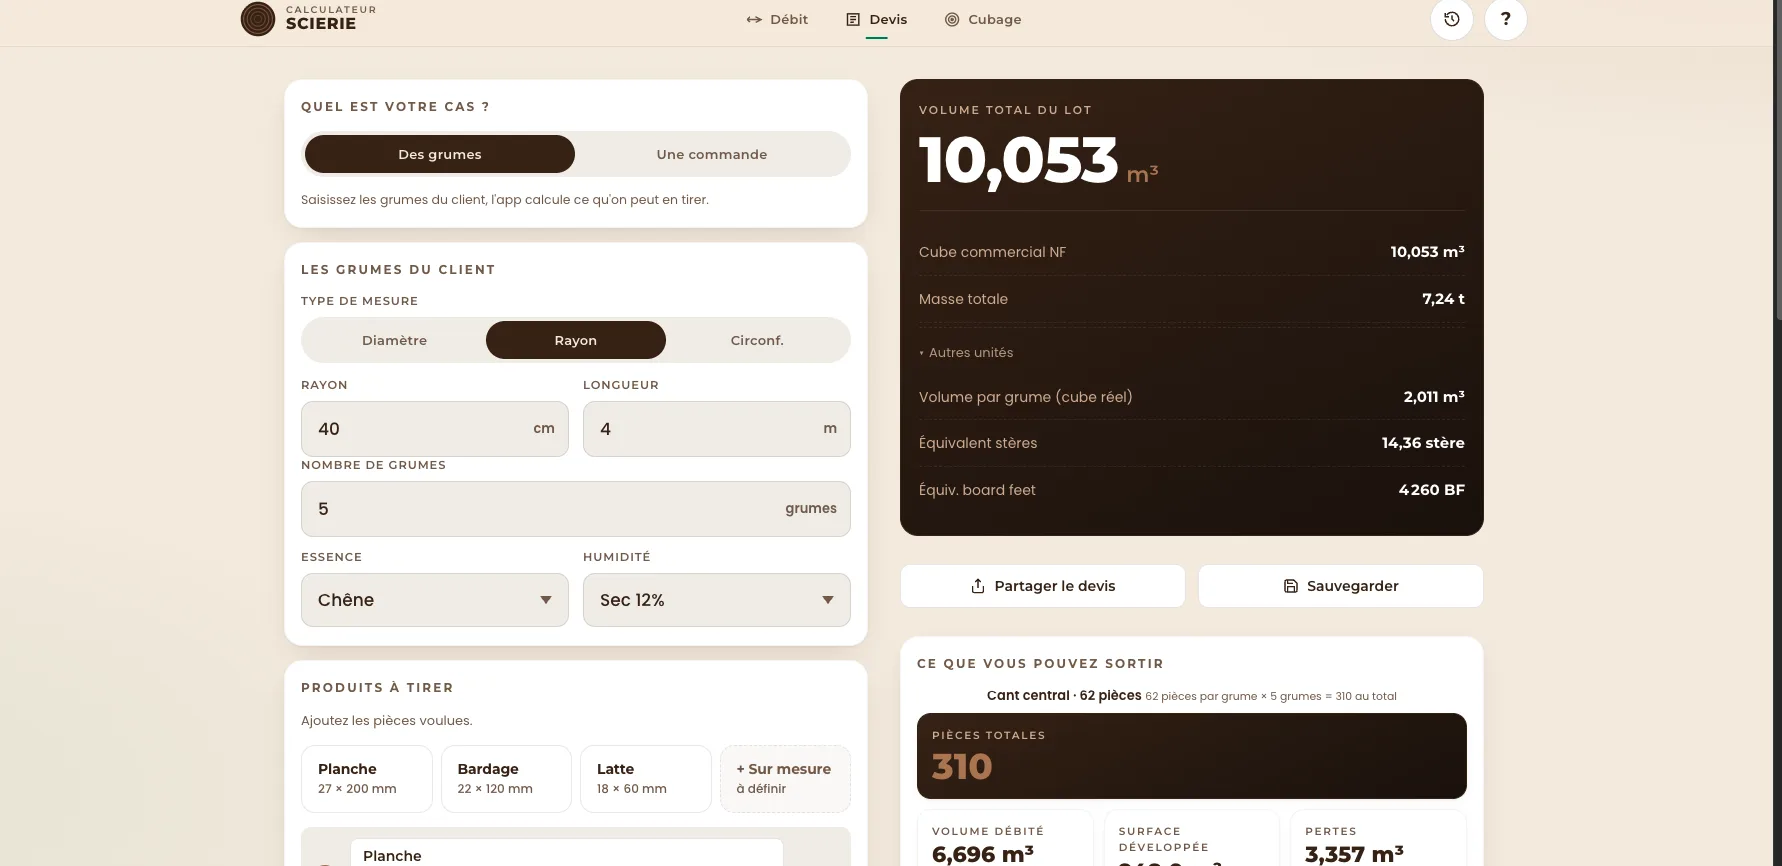The height and width of the screenshot is (866, 1782).
Task: Select the 'Des grumes' case option
Action: pyautogui.click(x=440, y=154)
